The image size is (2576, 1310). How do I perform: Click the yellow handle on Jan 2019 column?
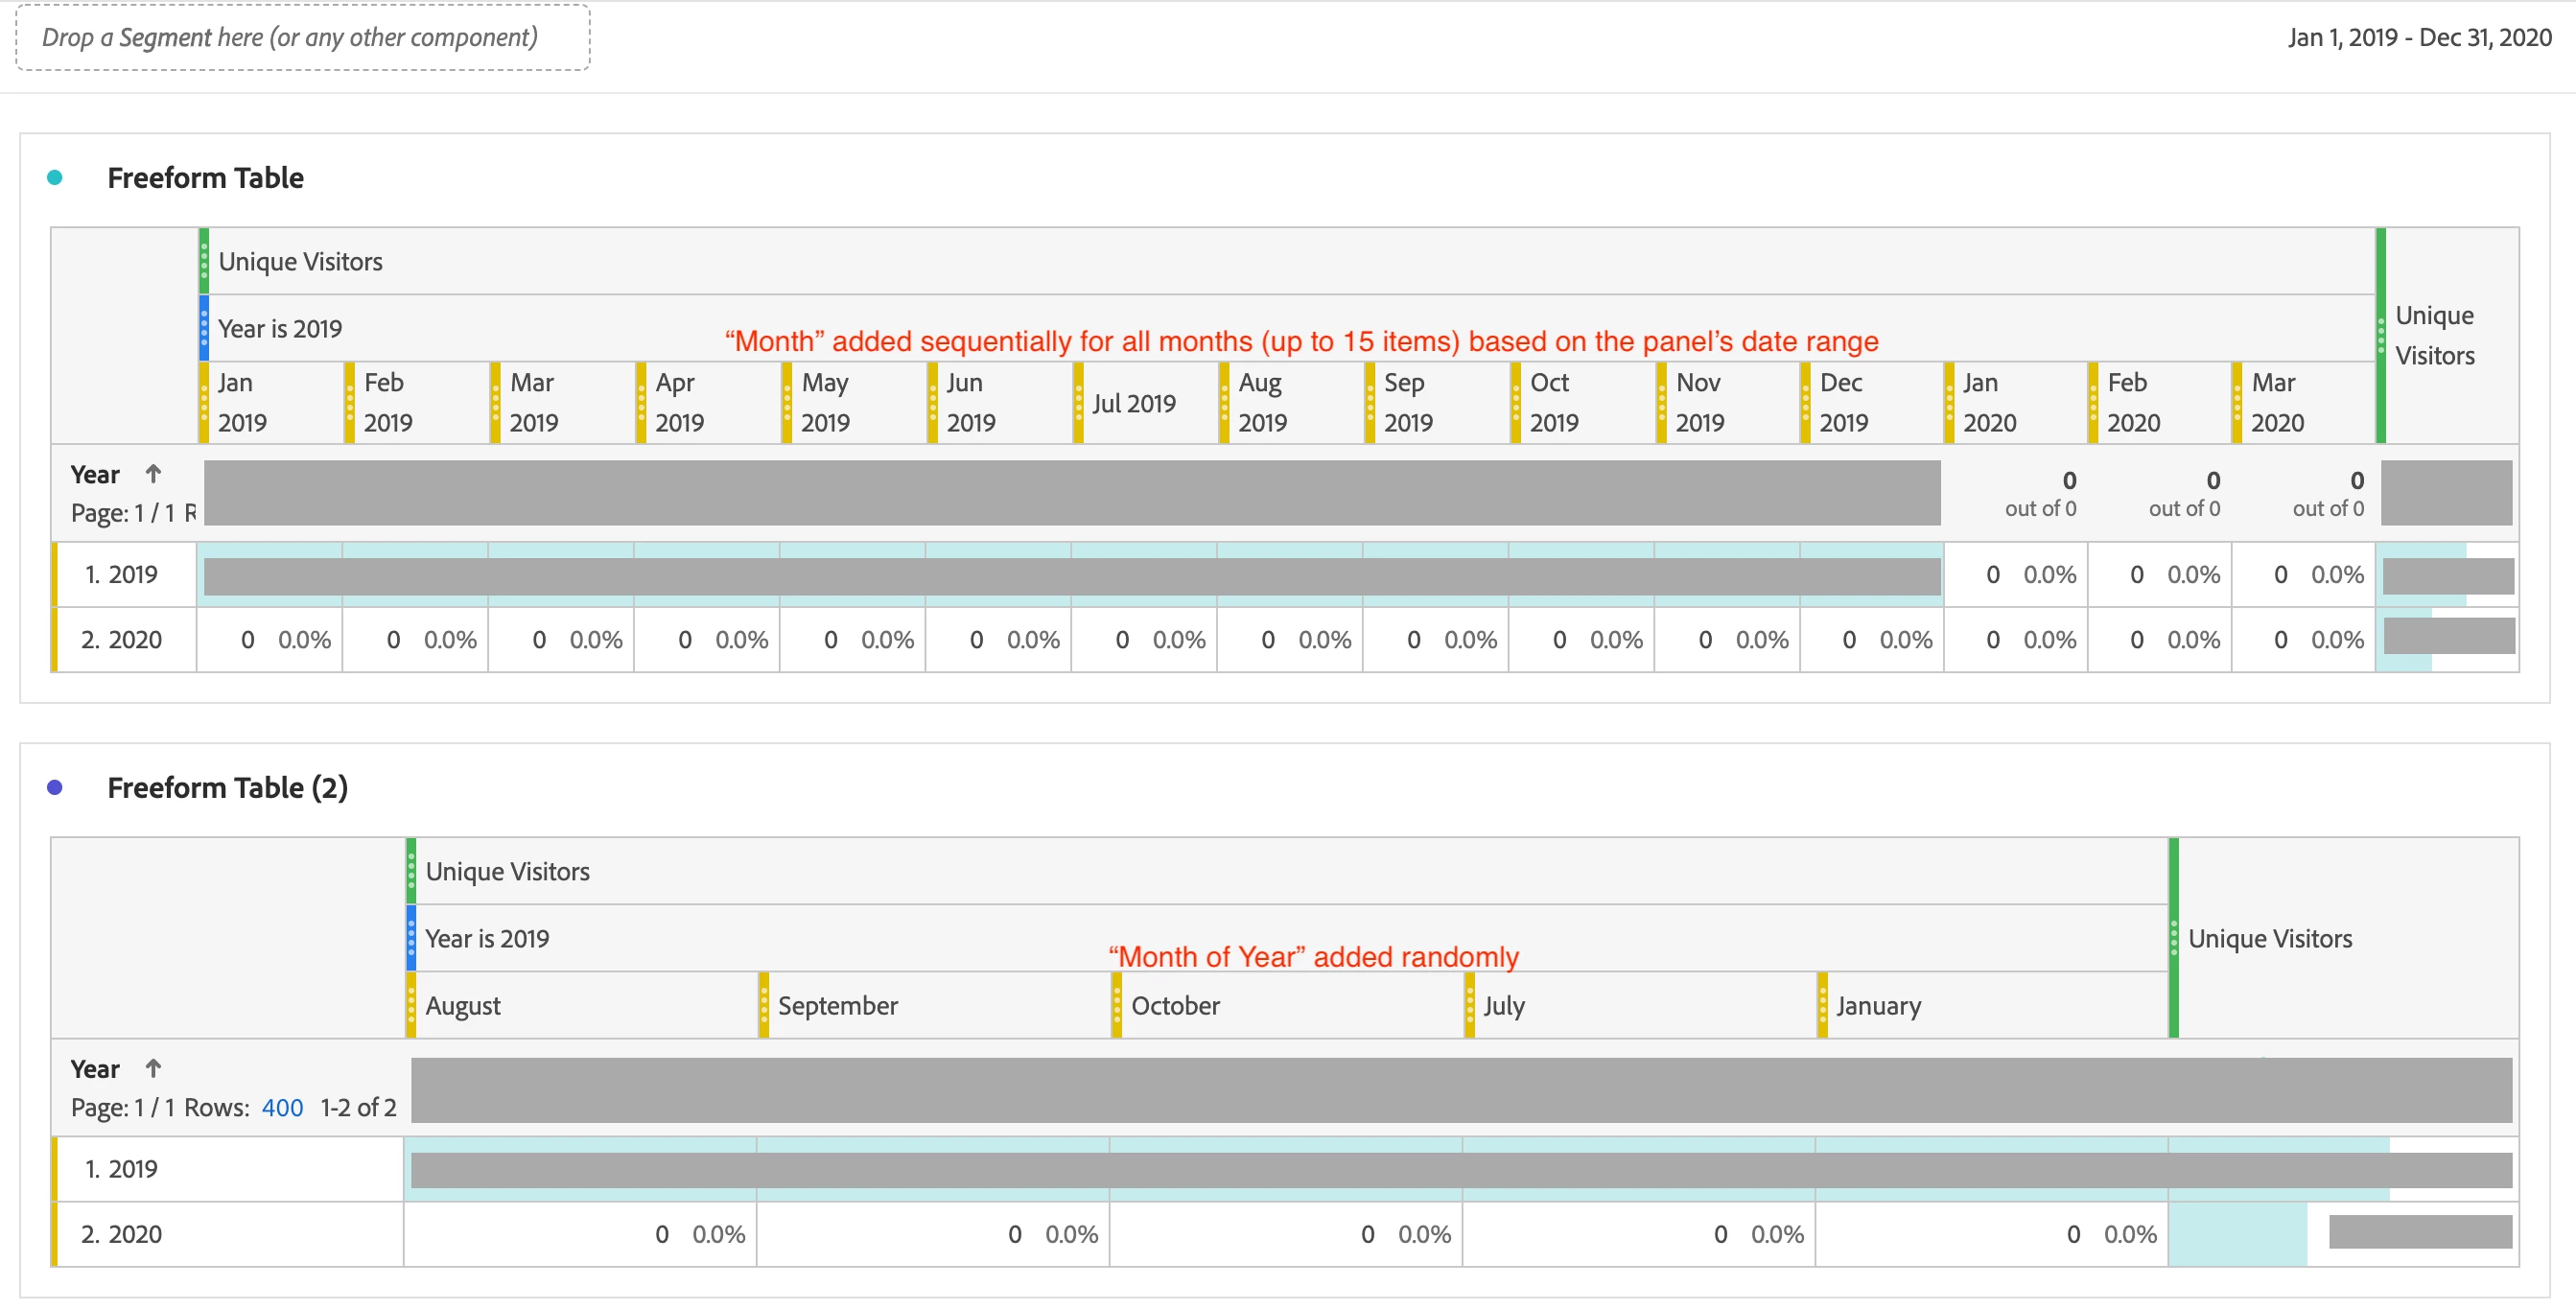[204, 403]
